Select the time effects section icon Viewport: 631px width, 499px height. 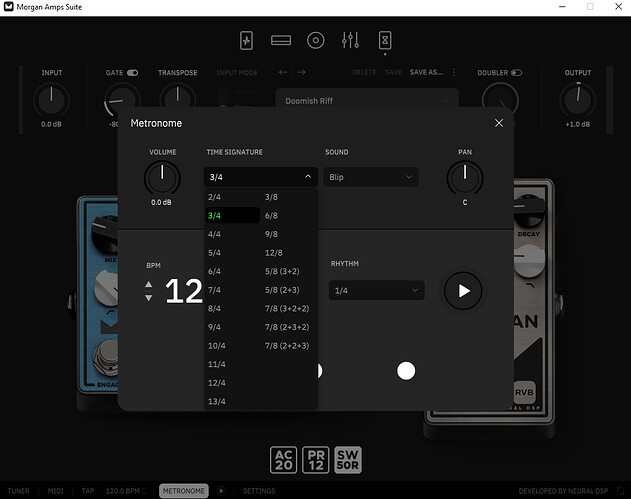coord(385,41)
